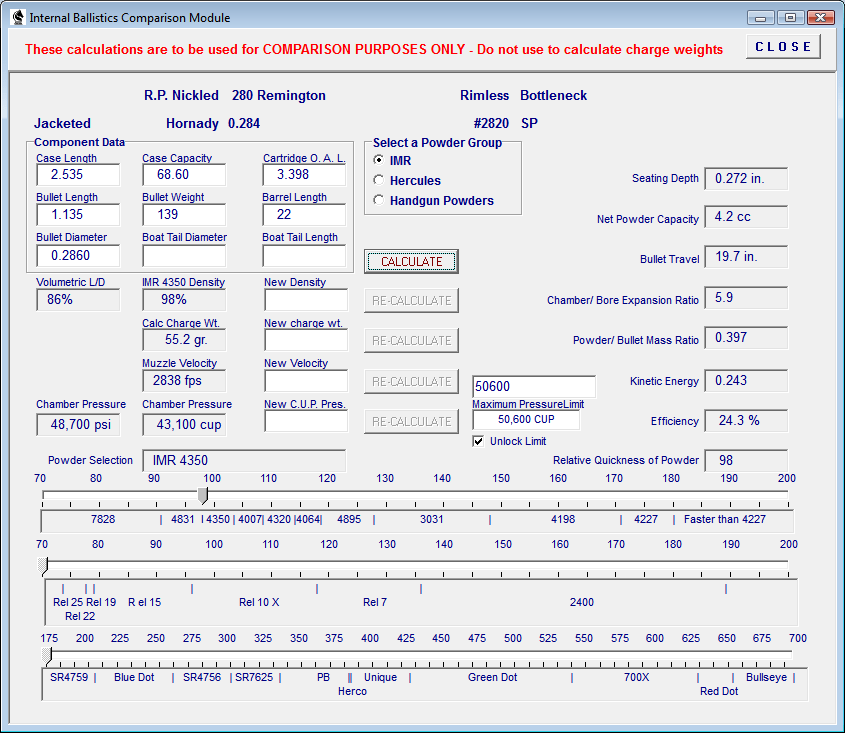The height and width of the screenshot is (733, 845).
Task: Select the IMR powder group radio button
Action: coord(379,160)
